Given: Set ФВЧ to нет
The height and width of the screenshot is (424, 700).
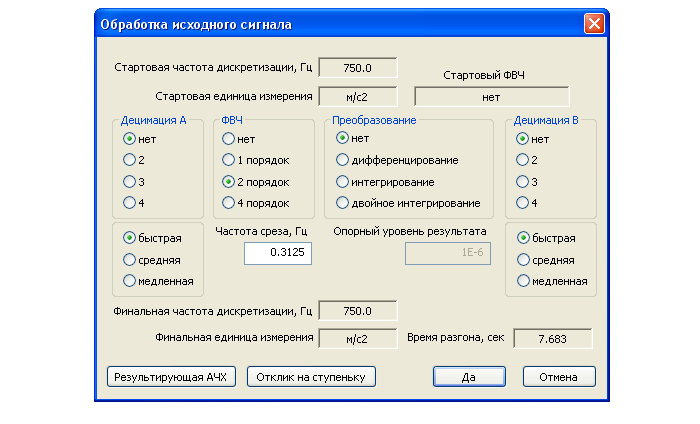Looking at the screenshot, I should click(x=229, y=139).
